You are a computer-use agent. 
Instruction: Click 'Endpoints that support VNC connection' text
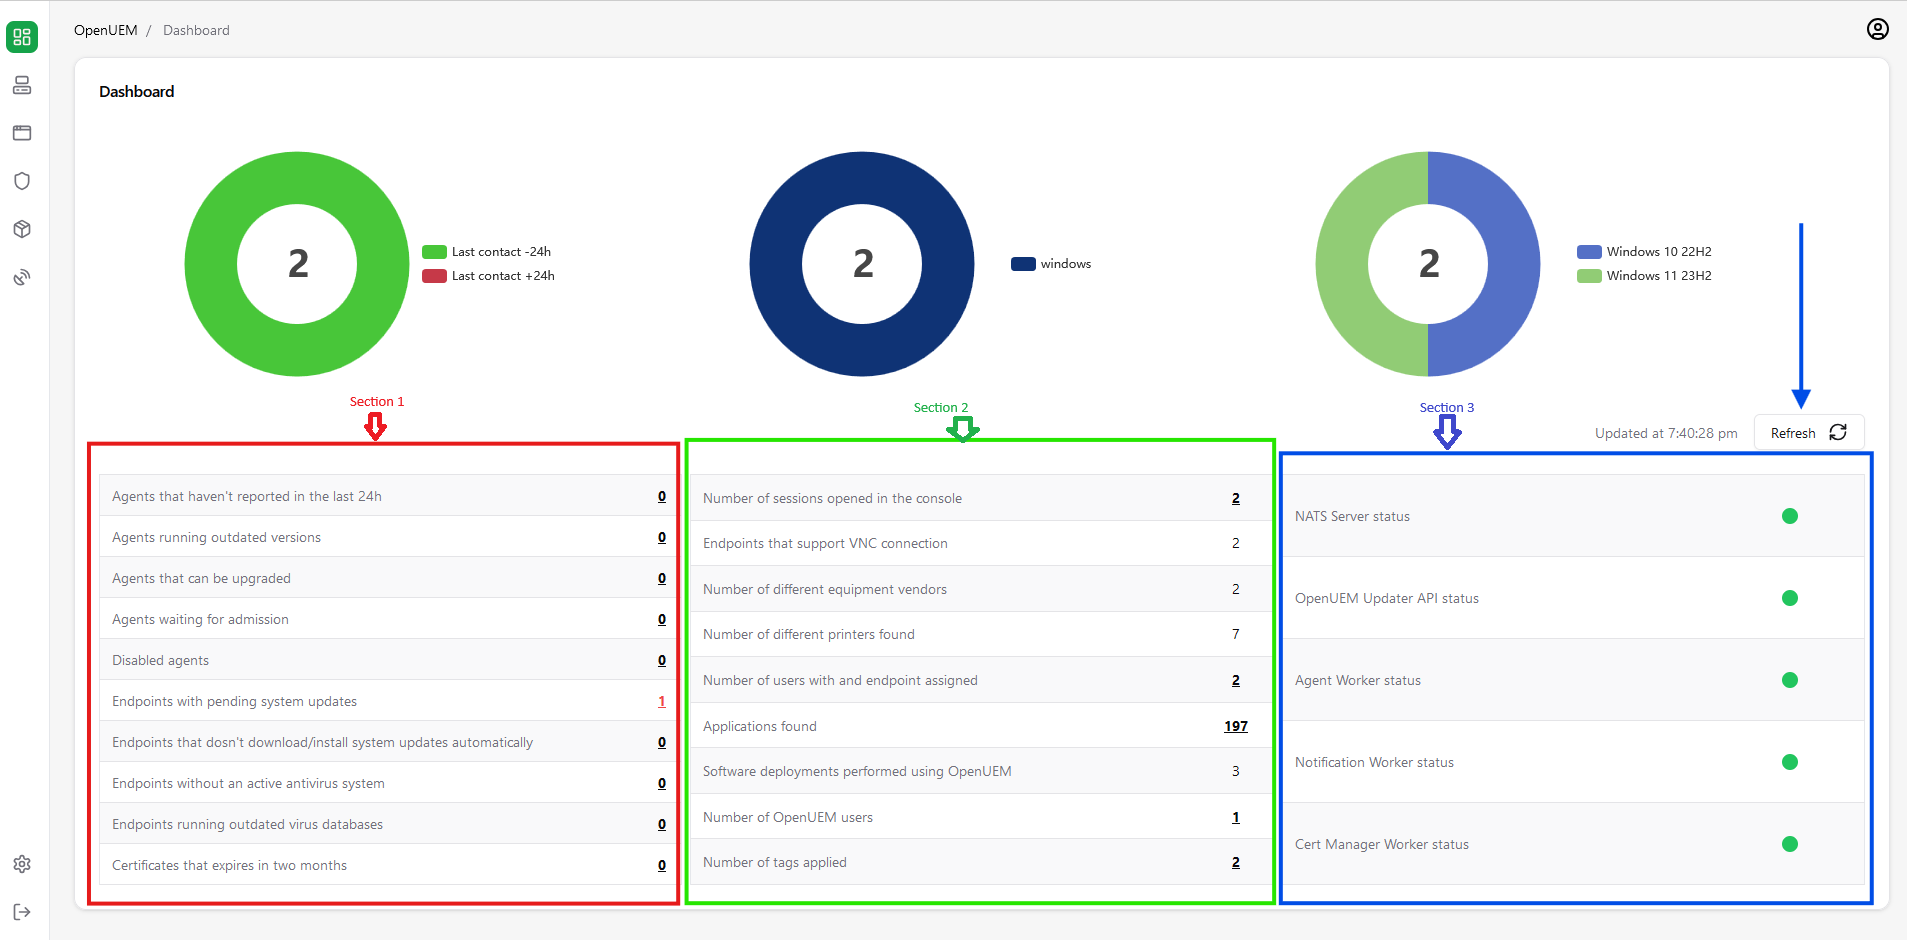825,544
